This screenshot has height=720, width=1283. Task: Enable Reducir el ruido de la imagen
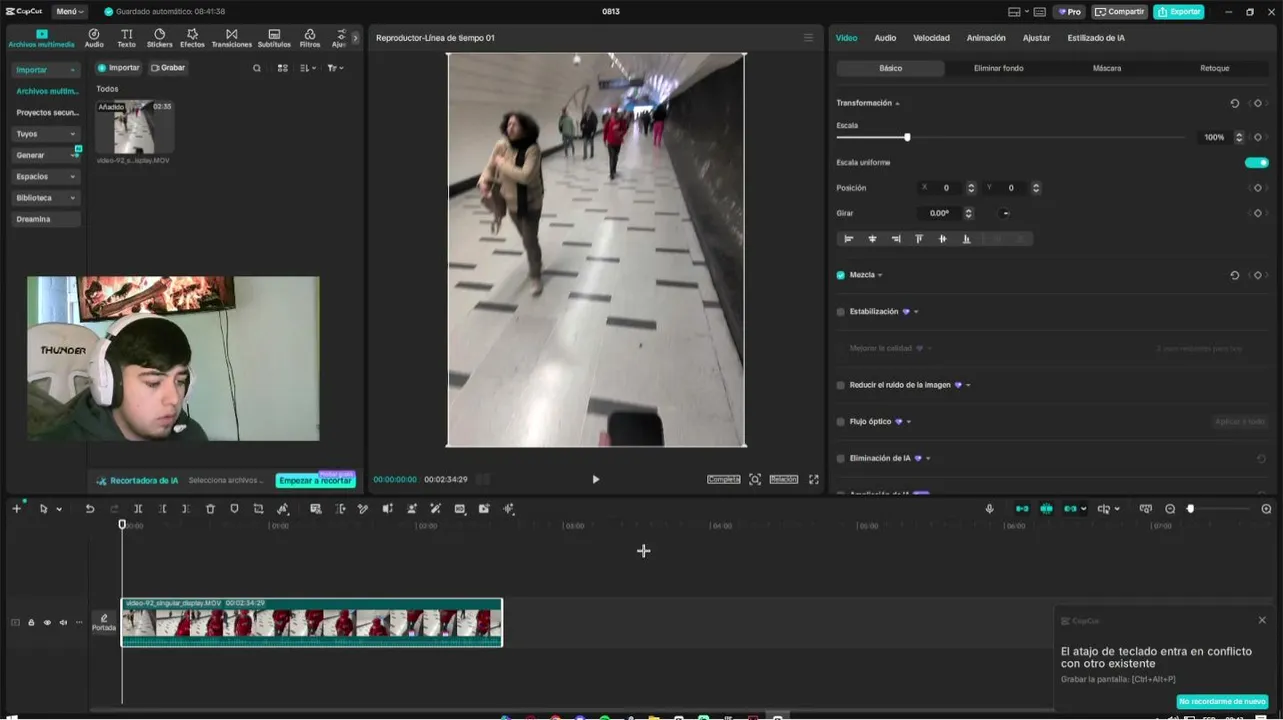click(x=840, y=385)
